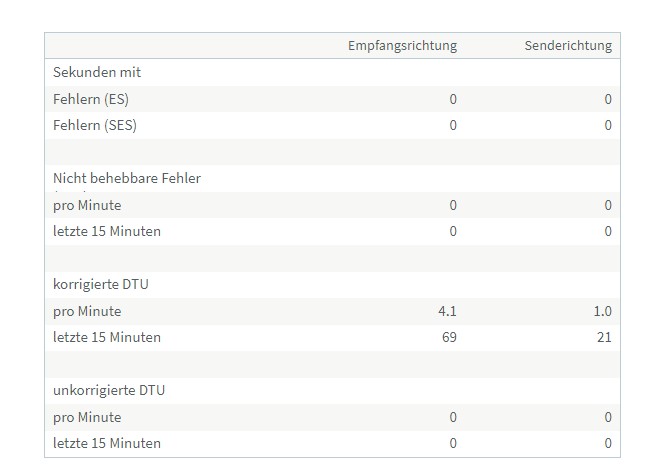Viewport: 646px width, 470px height.
Task: Click letzte 15 Minuten under Nicht behebbare Fehler
Action: click(x=107, y=231)
